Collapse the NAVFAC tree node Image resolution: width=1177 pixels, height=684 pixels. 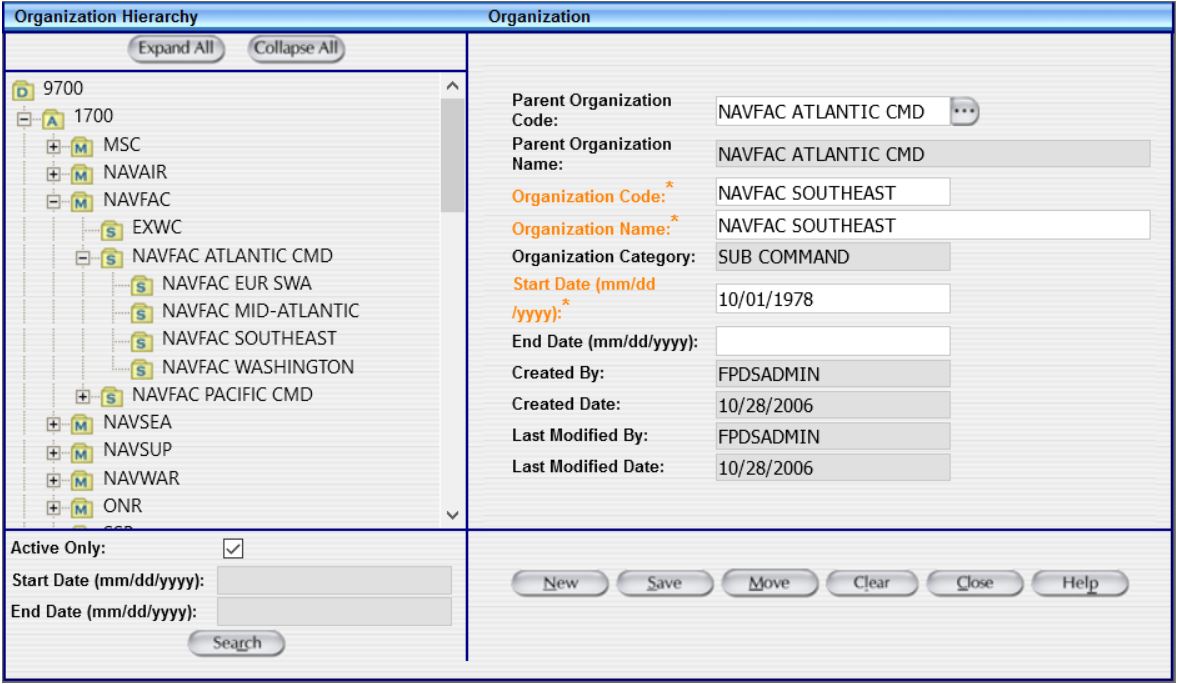[x=53, y=201]
